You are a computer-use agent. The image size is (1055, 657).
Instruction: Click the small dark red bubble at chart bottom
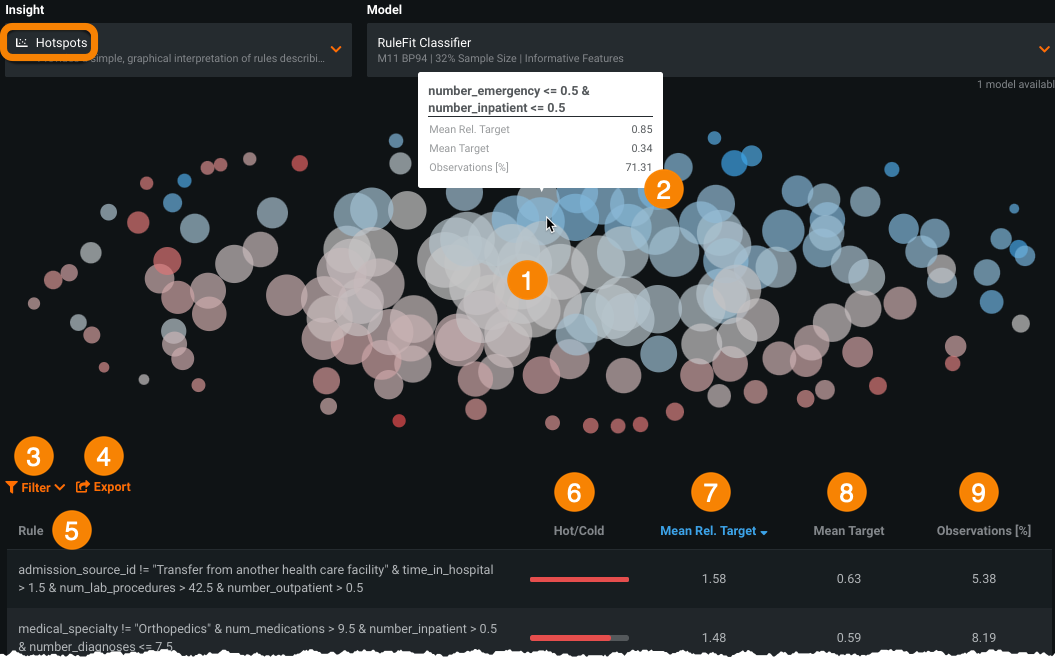pyautogui.click(x=399, y=421)
